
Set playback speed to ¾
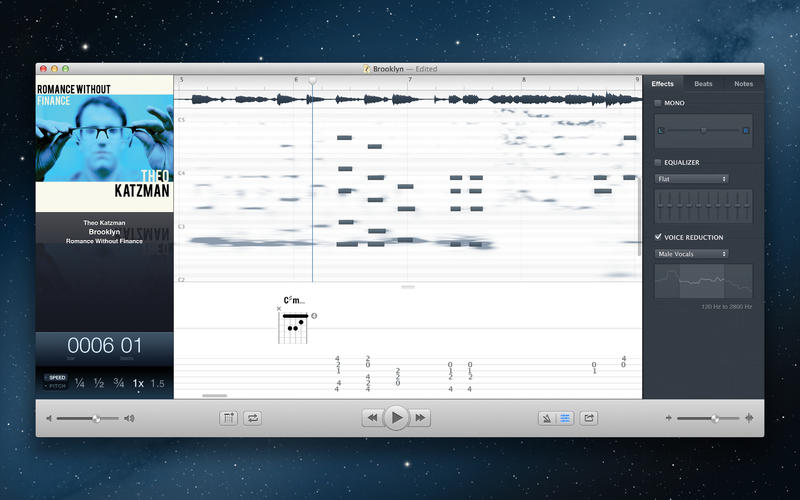pyautogui.click(x=118, y=383)
